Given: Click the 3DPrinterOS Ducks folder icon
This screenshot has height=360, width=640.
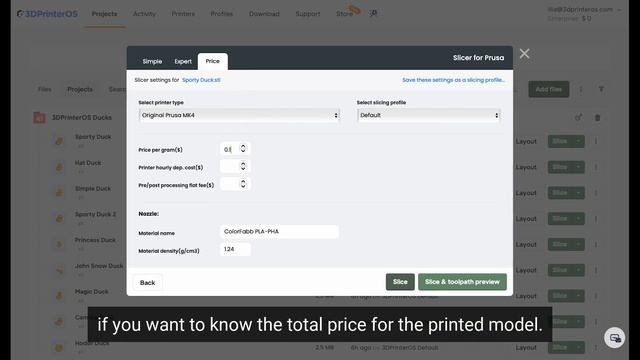Looking at the screenshot, I should pyautogui.click(x=40, y=118).
